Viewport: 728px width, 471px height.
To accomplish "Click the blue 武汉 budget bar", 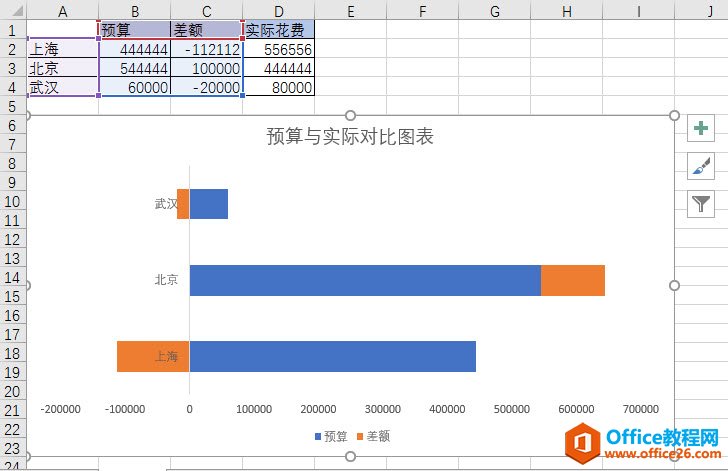I will [208, 204].
